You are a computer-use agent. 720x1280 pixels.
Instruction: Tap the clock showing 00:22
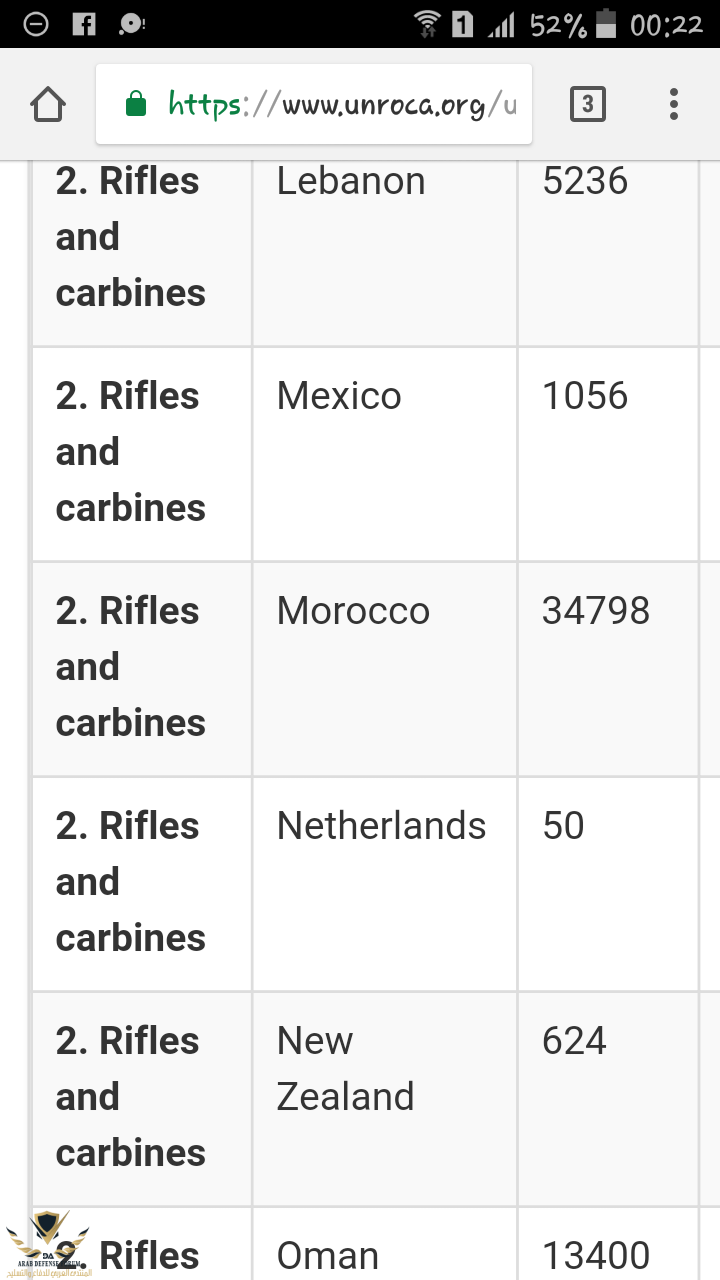click(666, 24)
